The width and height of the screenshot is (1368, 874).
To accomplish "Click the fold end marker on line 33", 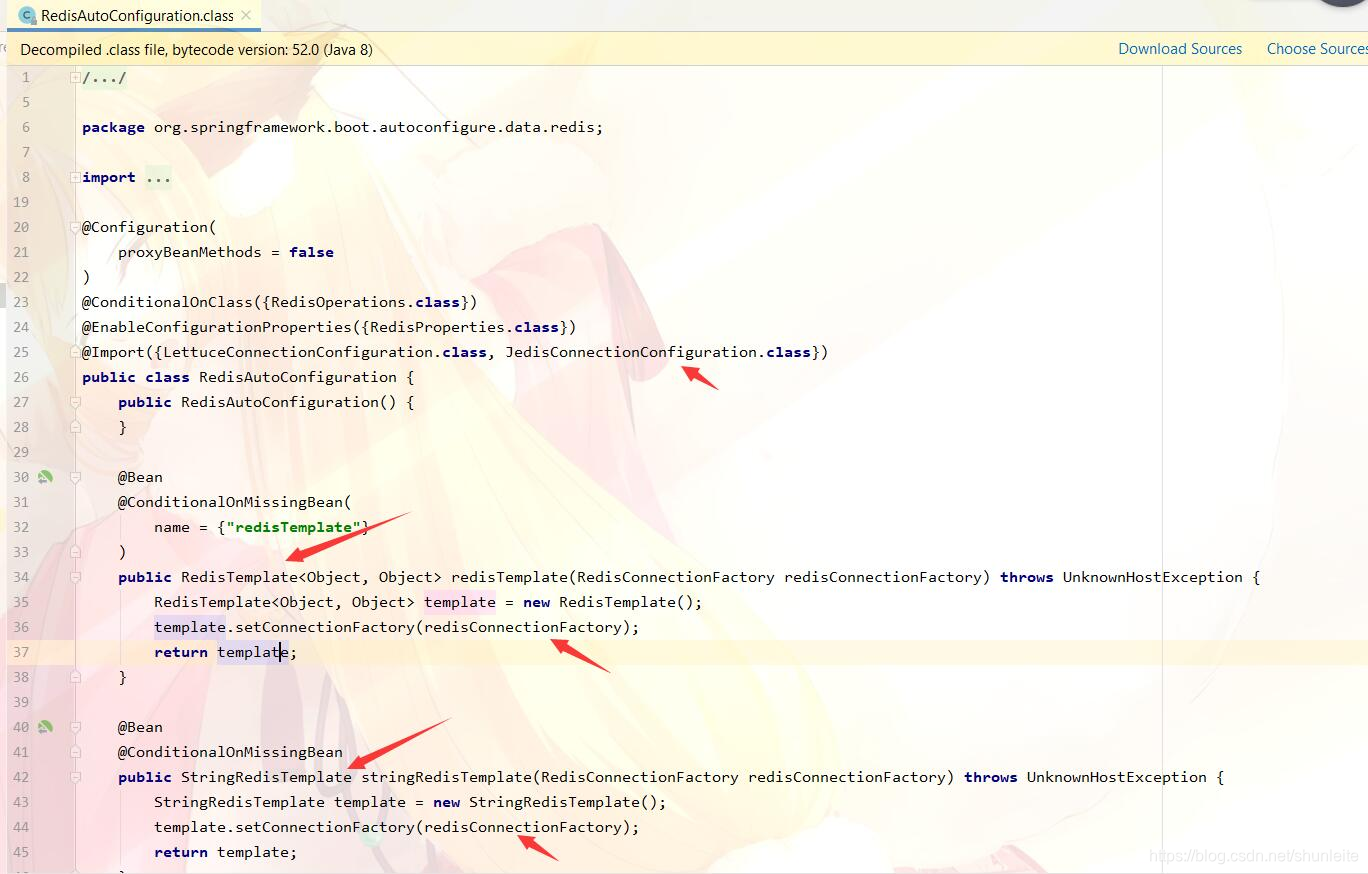I will [x=75, y=552].
